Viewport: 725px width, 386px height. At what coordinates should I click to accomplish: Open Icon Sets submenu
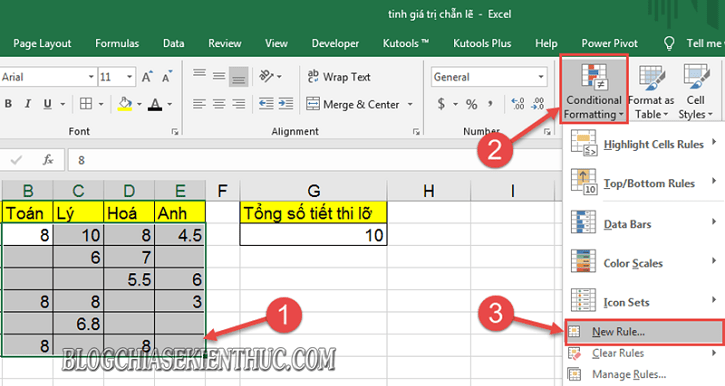coord(644,302)
